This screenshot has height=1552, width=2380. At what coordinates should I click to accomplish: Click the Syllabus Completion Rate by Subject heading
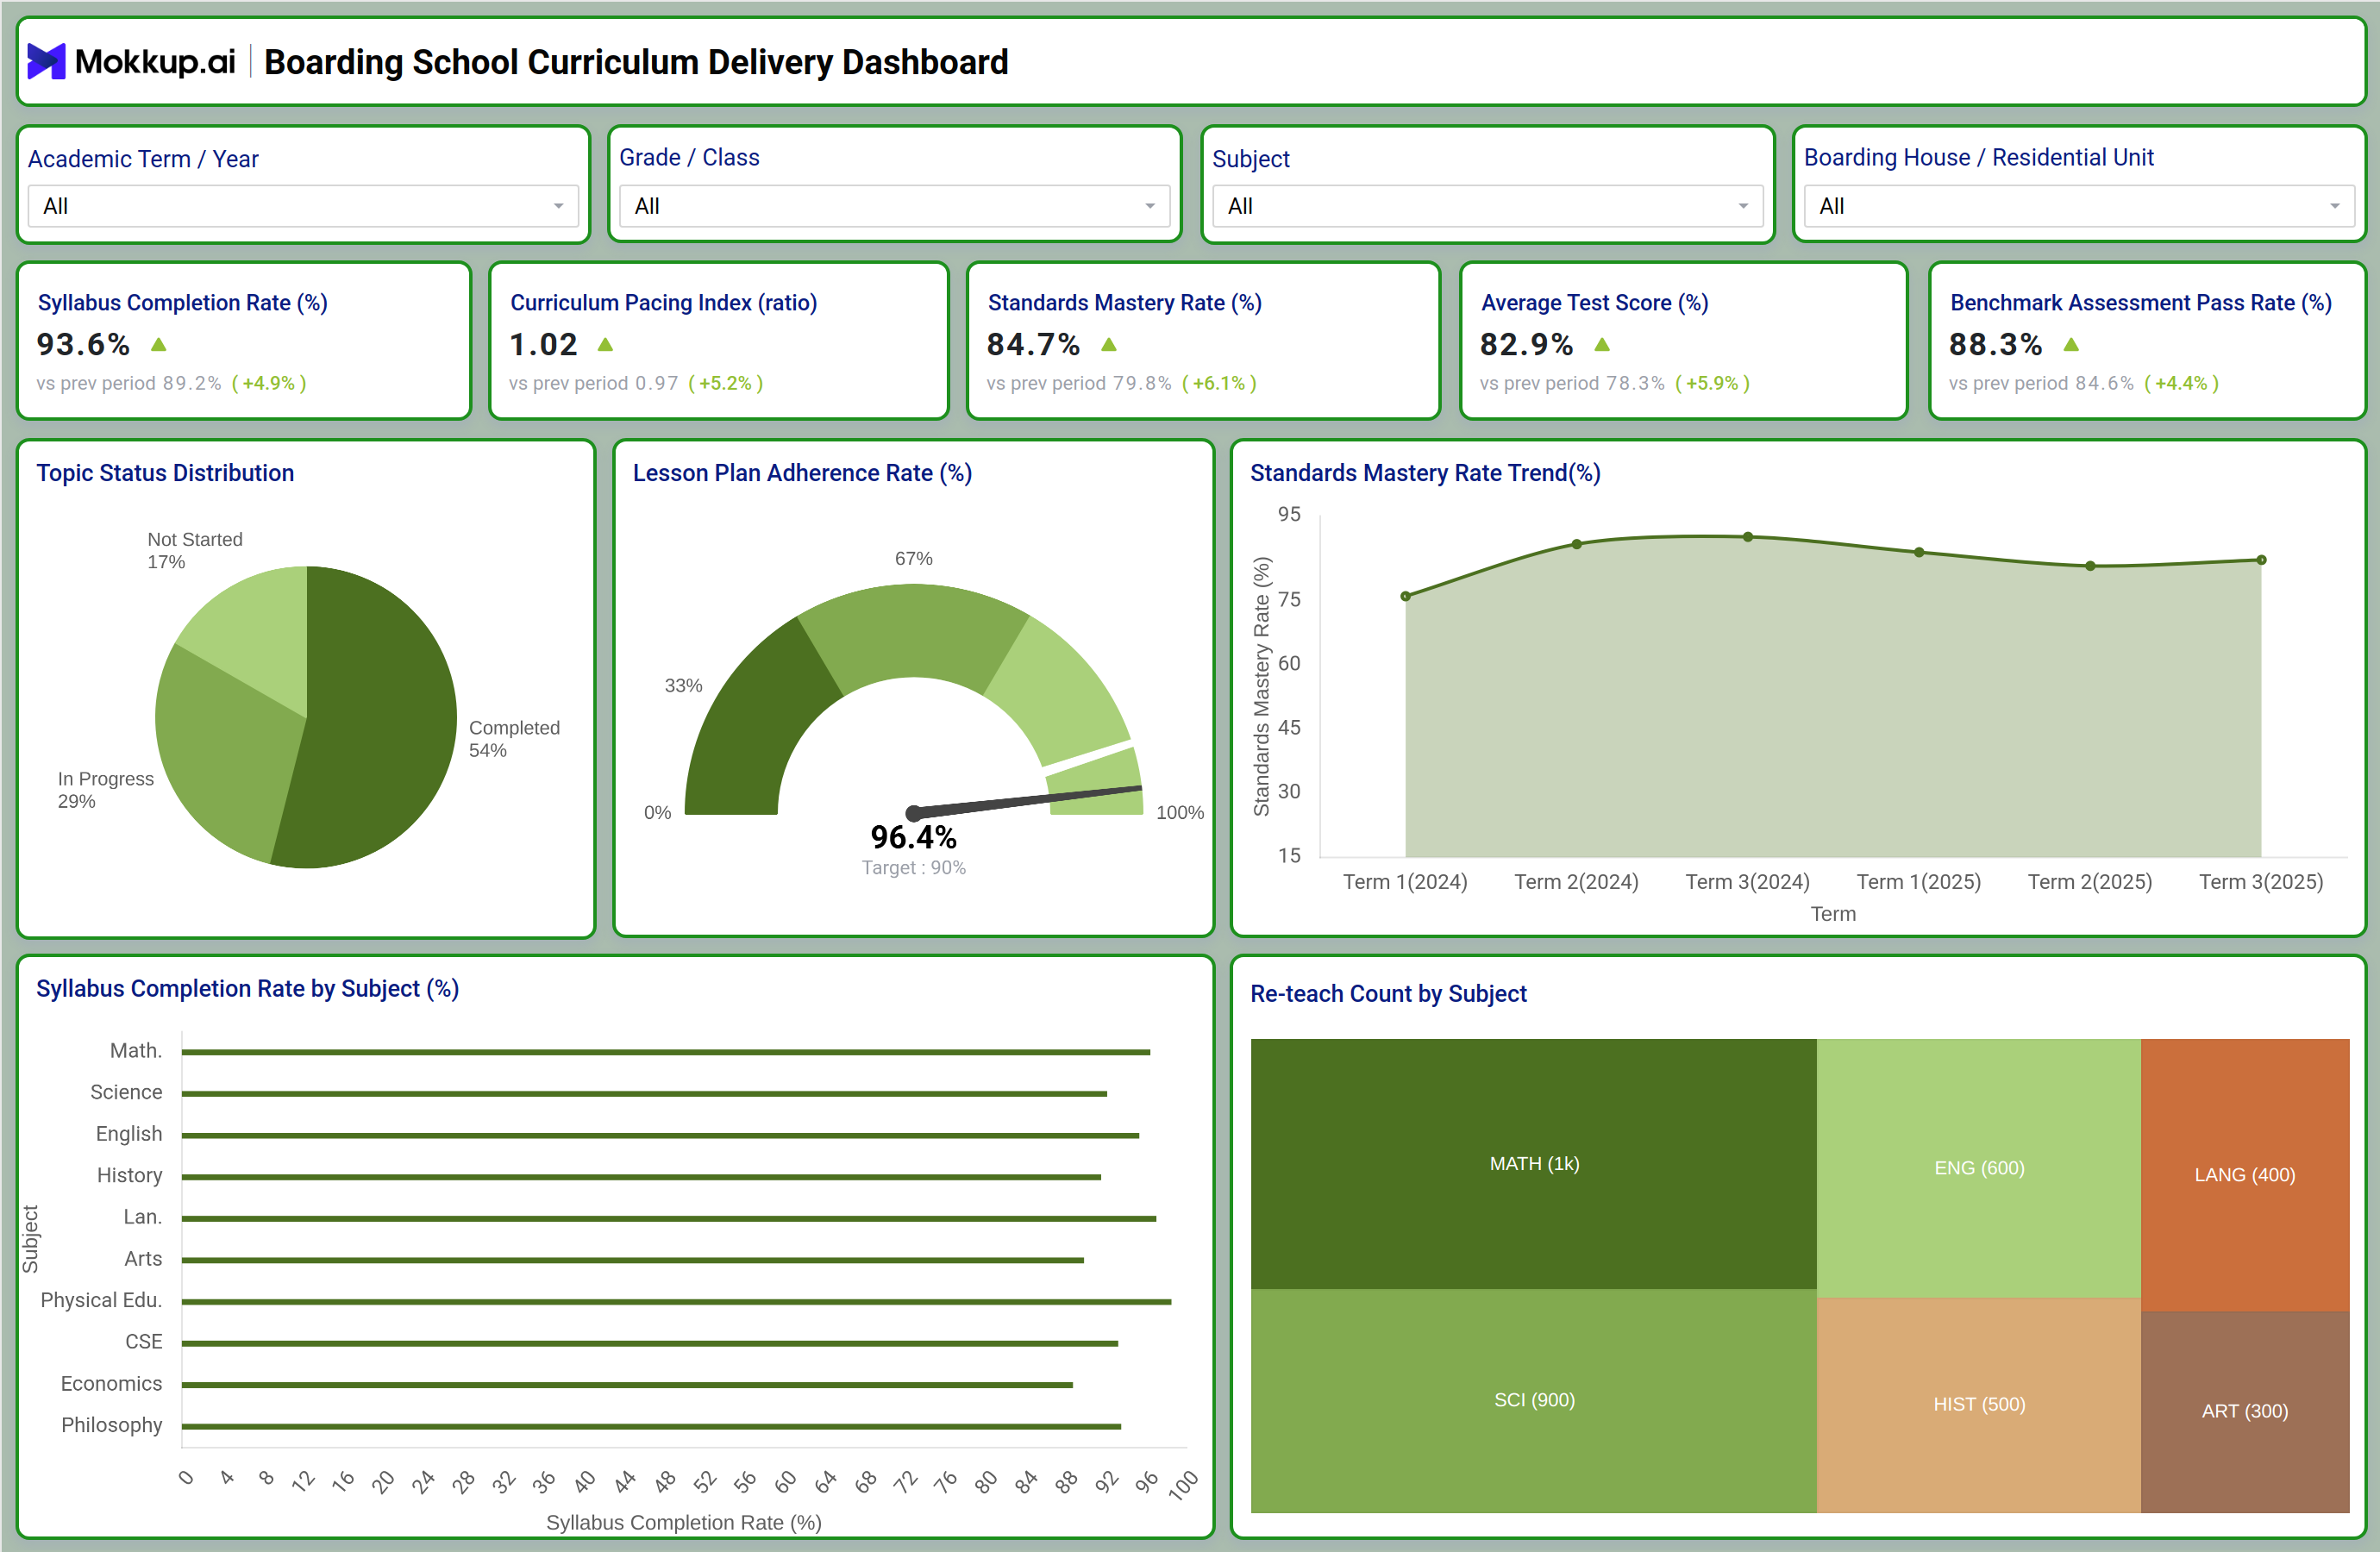pyautogui.click(x=247, y=989)
